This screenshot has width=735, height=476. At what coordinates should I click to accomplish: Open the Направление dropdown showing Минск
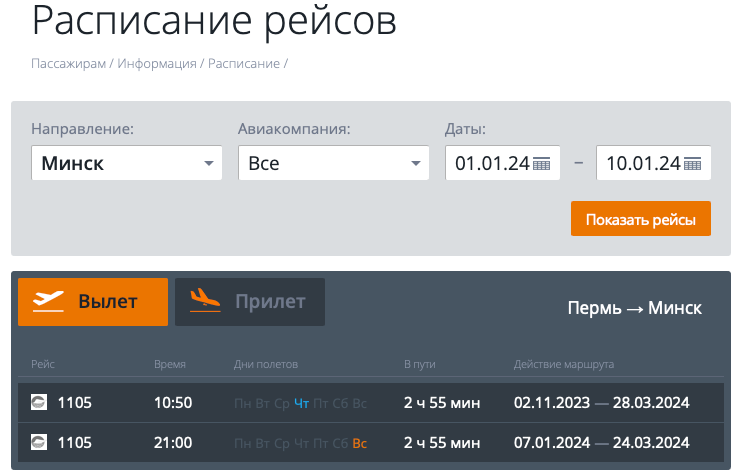(127, 163)
